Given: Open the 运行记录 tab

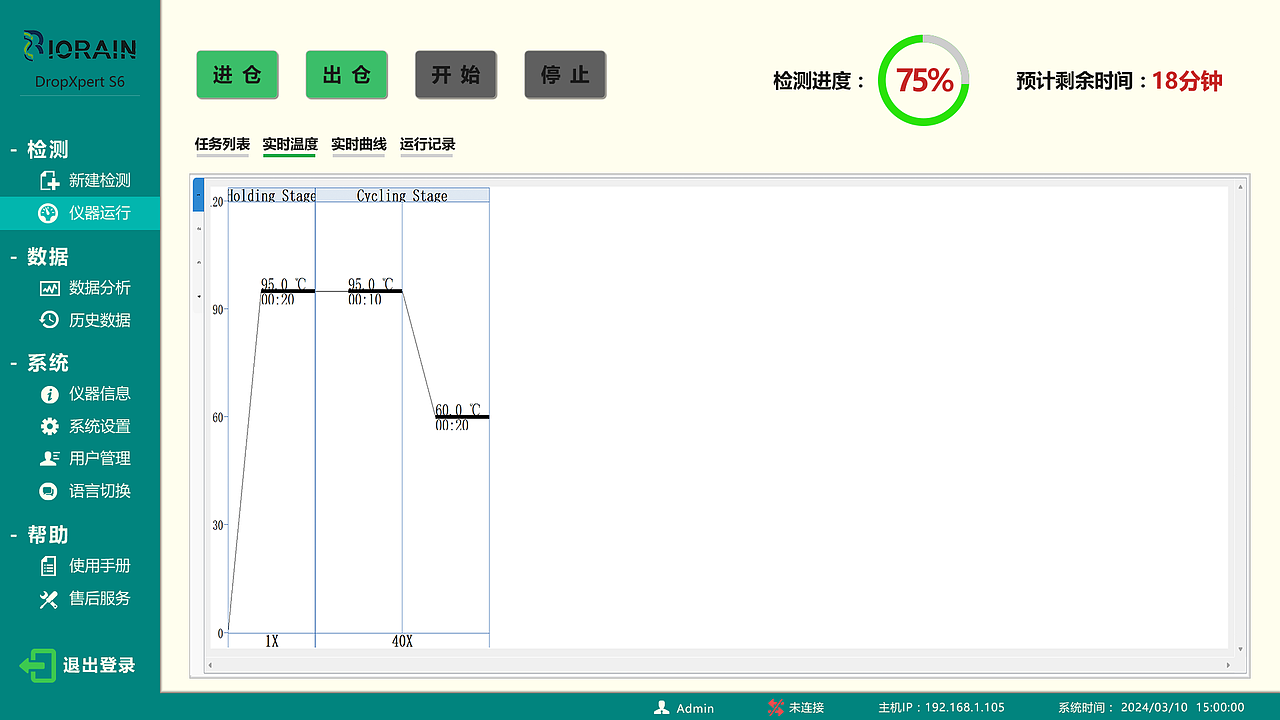Looking at the screenshot, I should [426, 145].
